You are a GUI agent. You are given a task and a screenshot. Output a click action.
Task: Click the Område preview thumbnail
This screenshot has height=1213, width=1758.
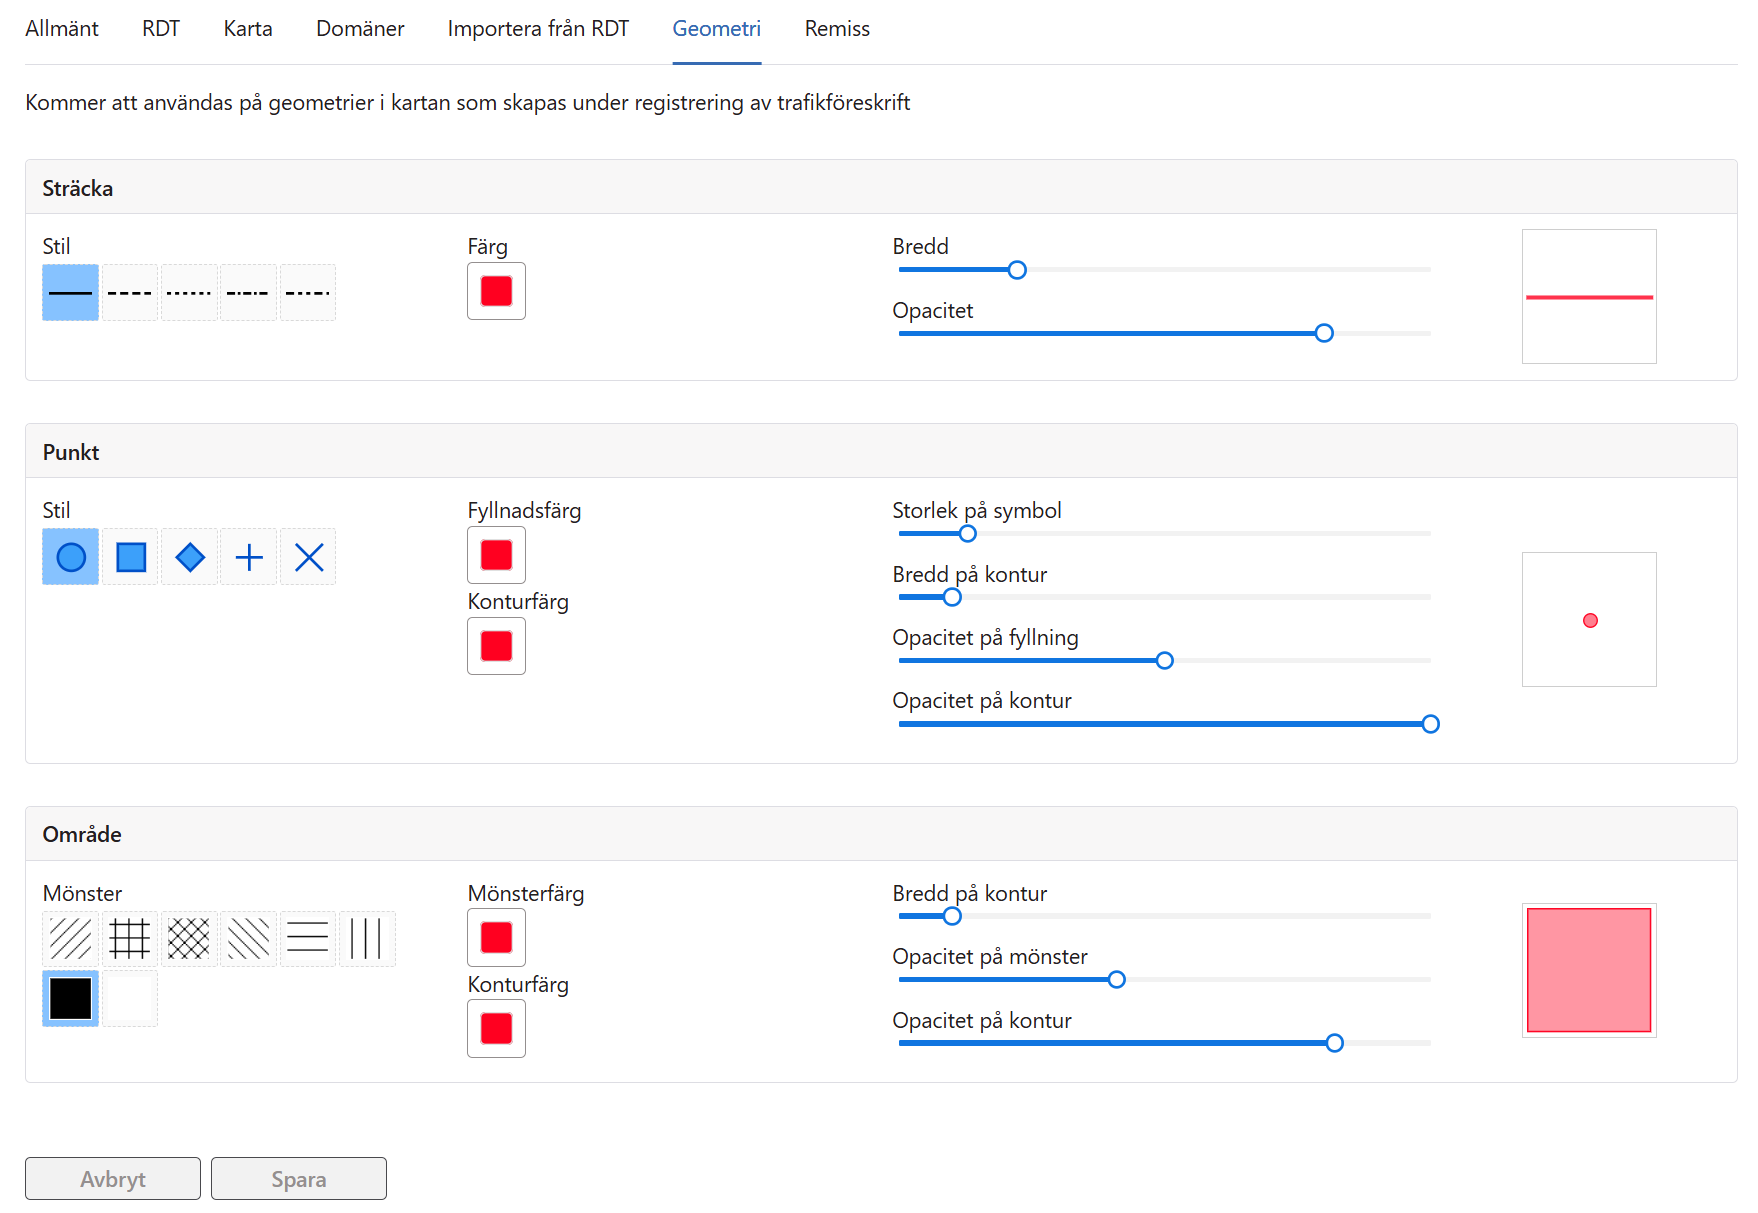[1589, 970]
